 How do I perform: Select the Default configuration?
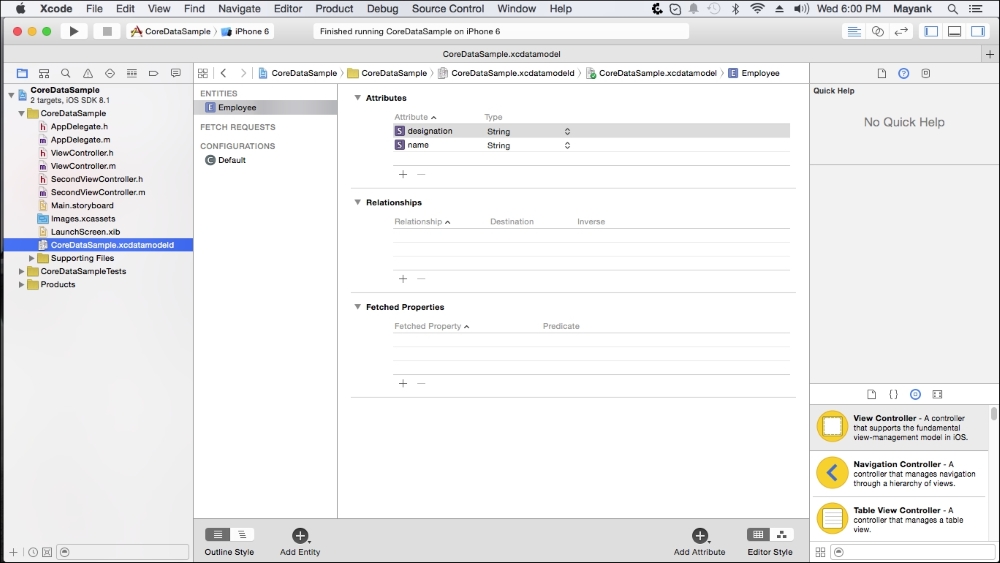231,160
